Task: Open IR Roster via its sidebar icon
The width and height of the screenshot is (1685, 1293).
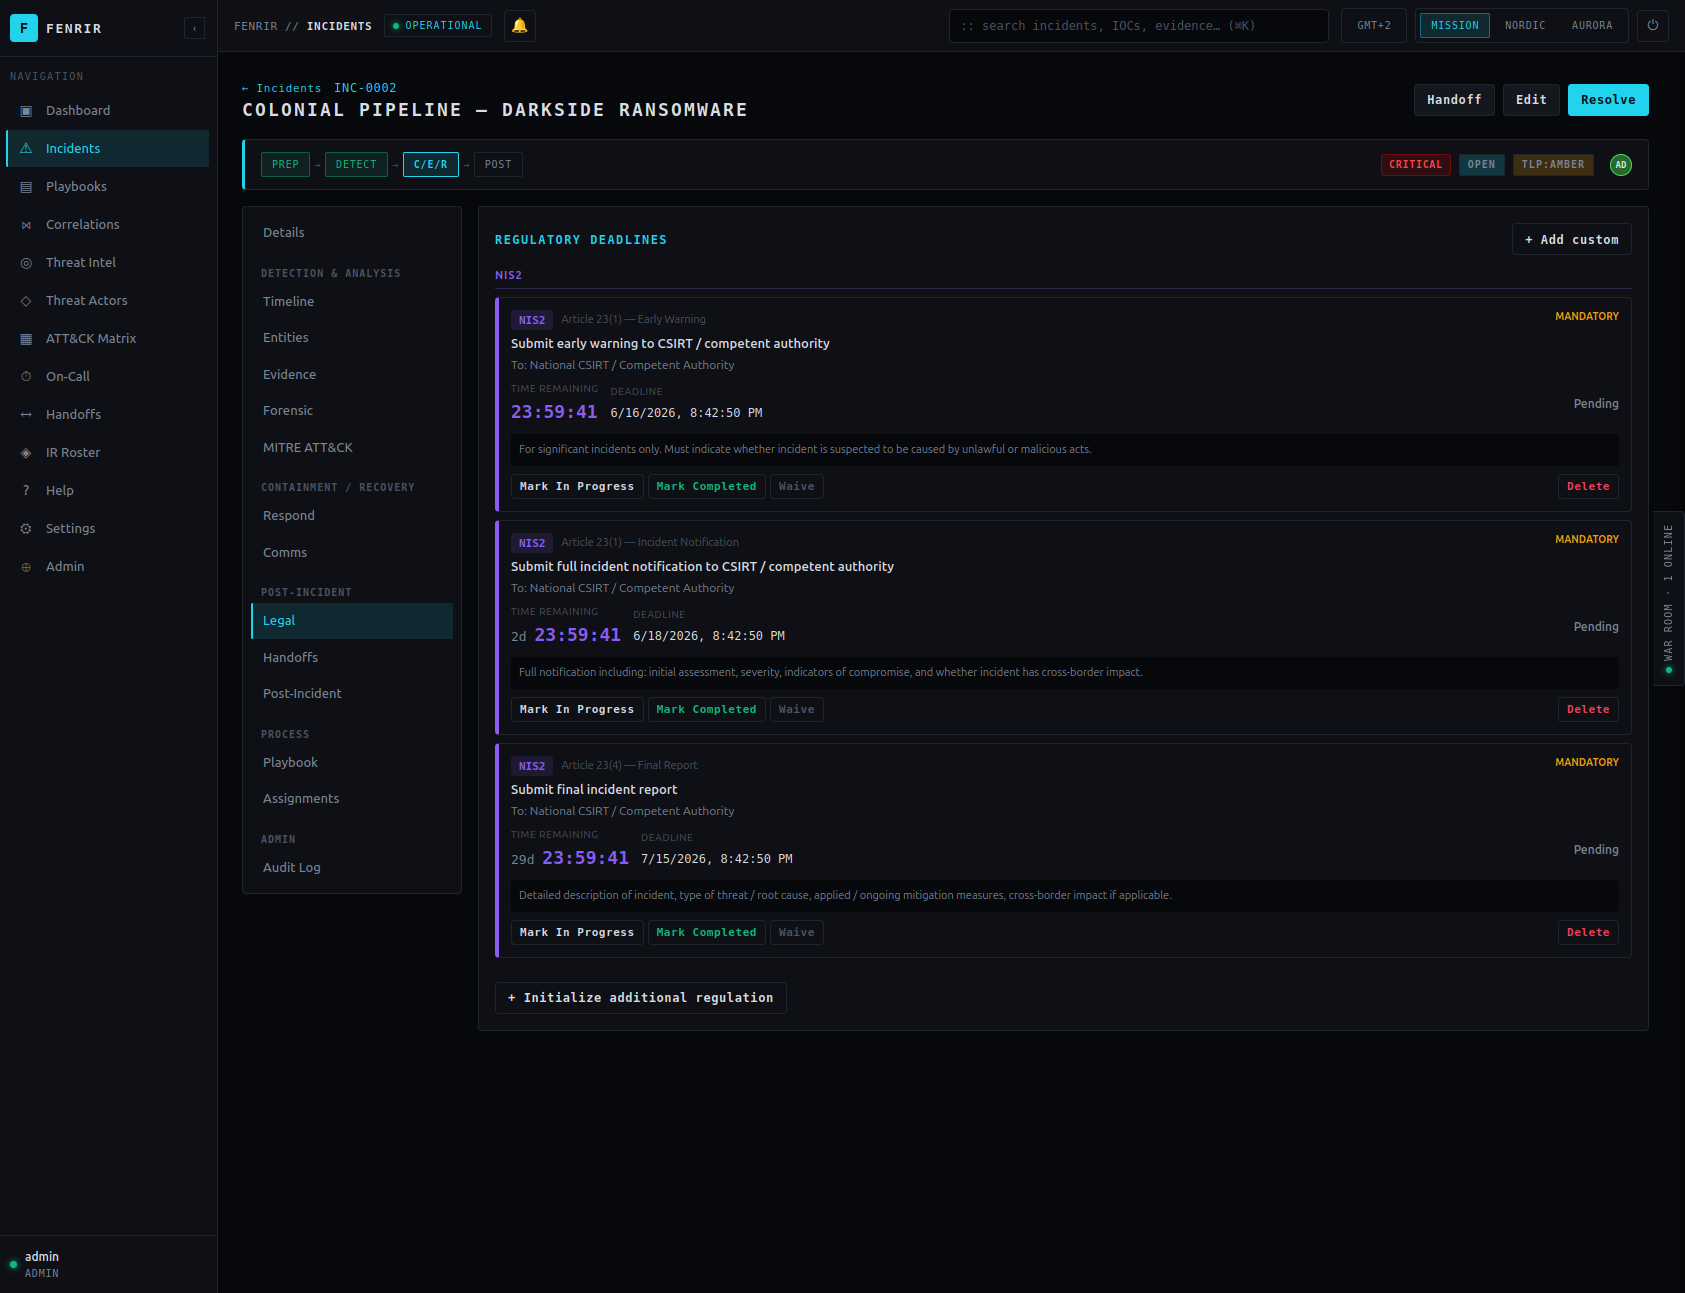Action: tap(26, 453)
